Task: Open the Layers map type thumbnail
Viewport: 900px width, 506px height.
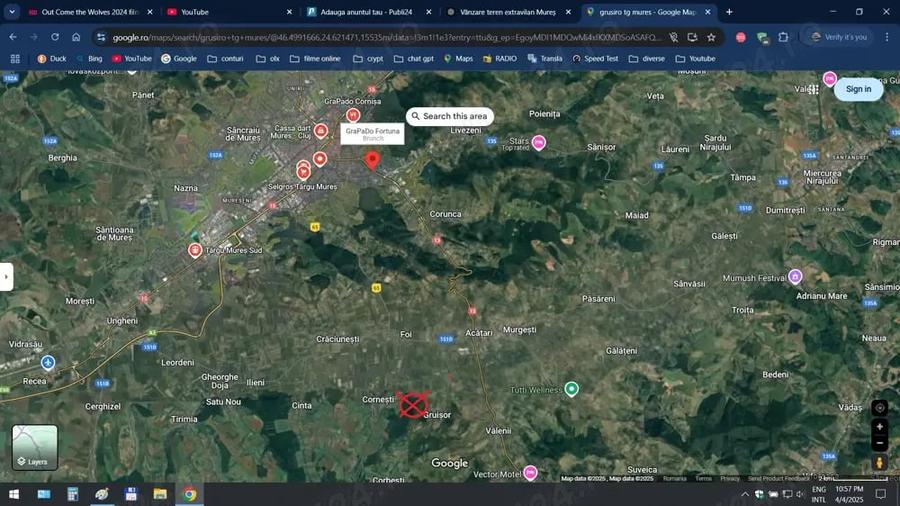Action: coord(34,447)
